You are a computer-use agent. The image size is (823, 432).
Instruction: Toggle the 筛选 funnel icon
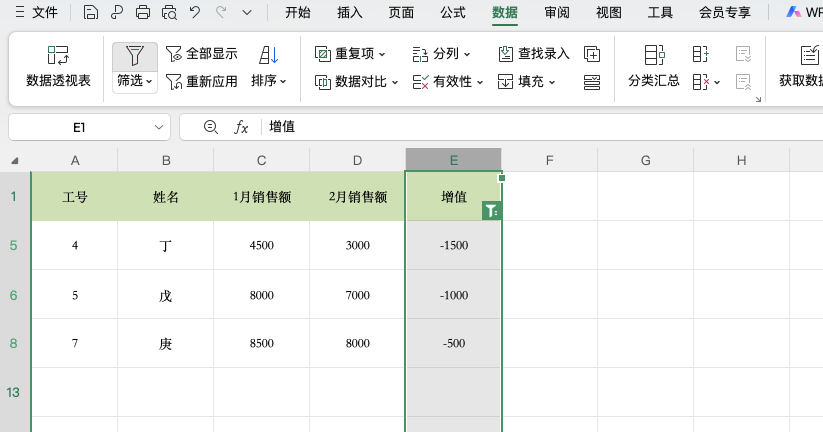pyautogui.click(x=135, y=56)
